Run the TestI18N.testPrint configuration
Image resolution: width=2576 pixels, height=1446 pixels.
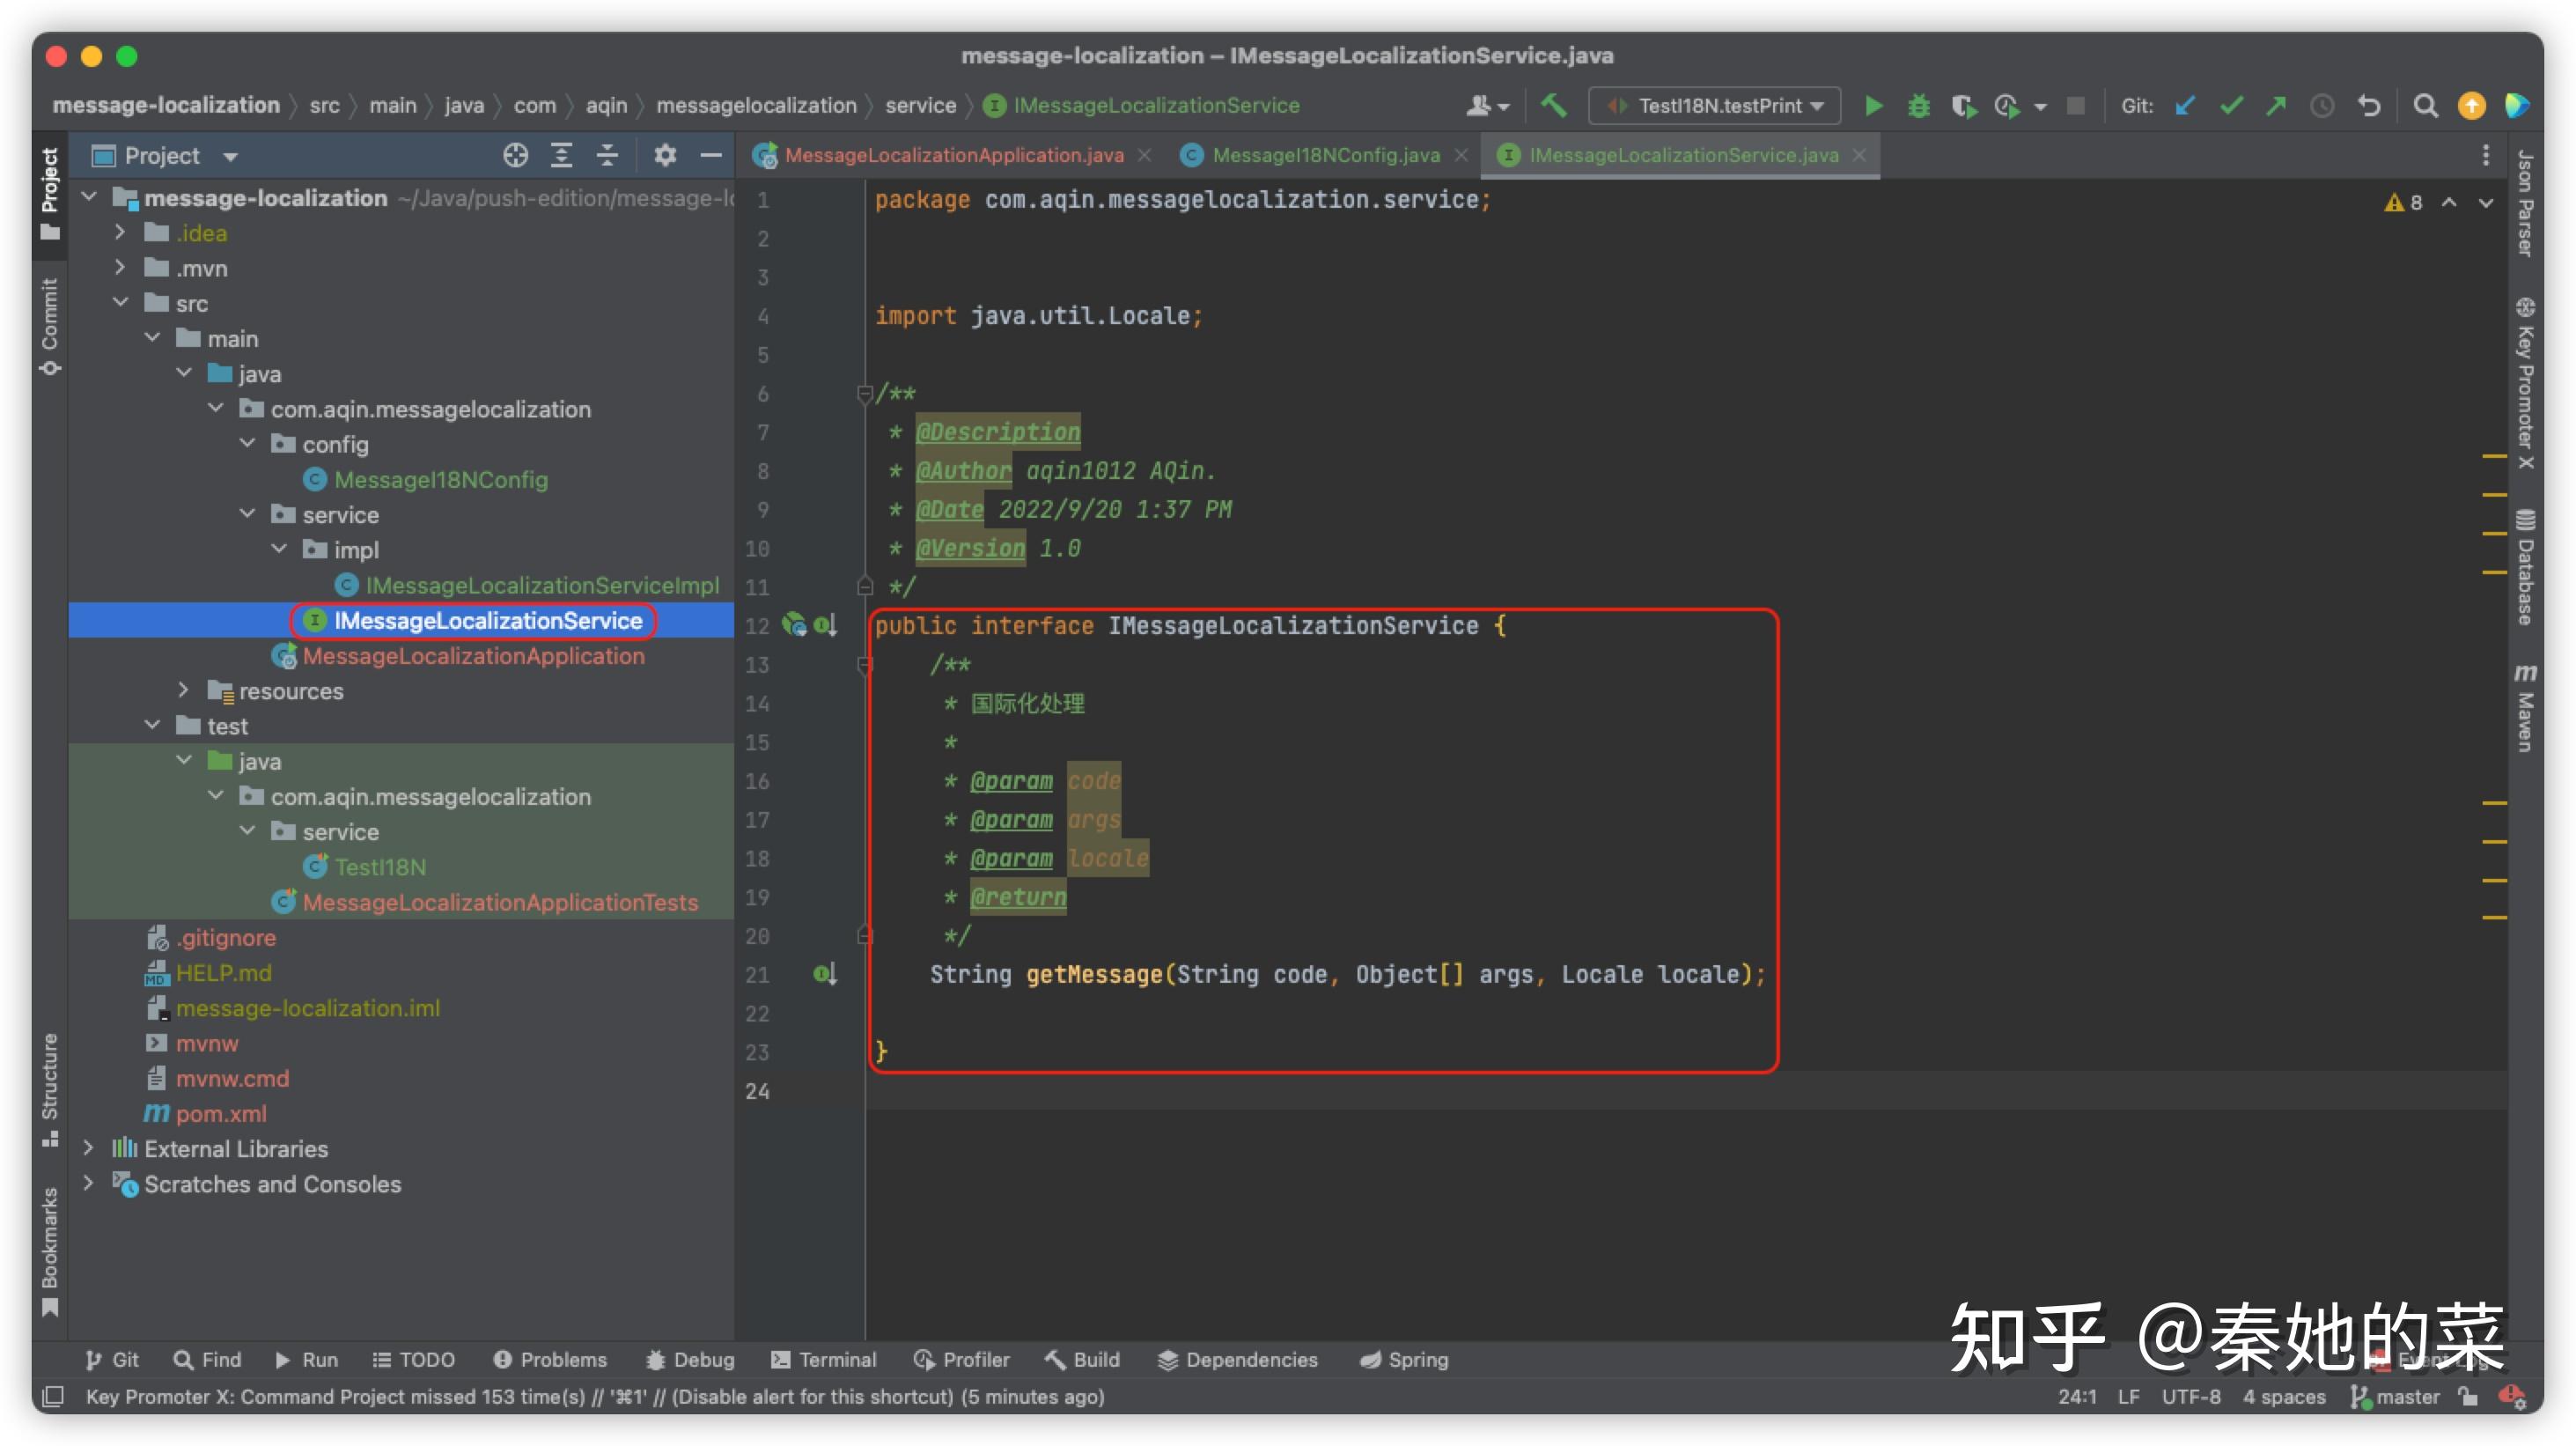pyautogui.click(x=1873, y=106)
